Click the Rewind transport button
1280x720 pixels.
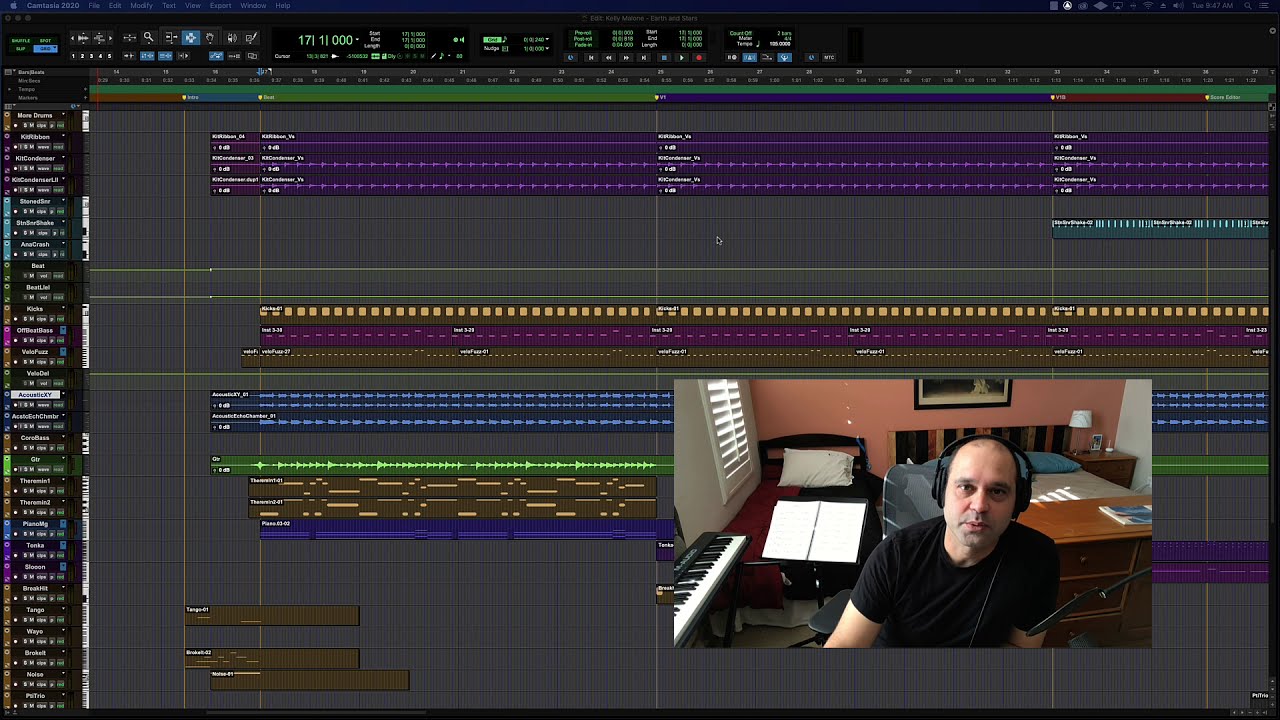609,58
